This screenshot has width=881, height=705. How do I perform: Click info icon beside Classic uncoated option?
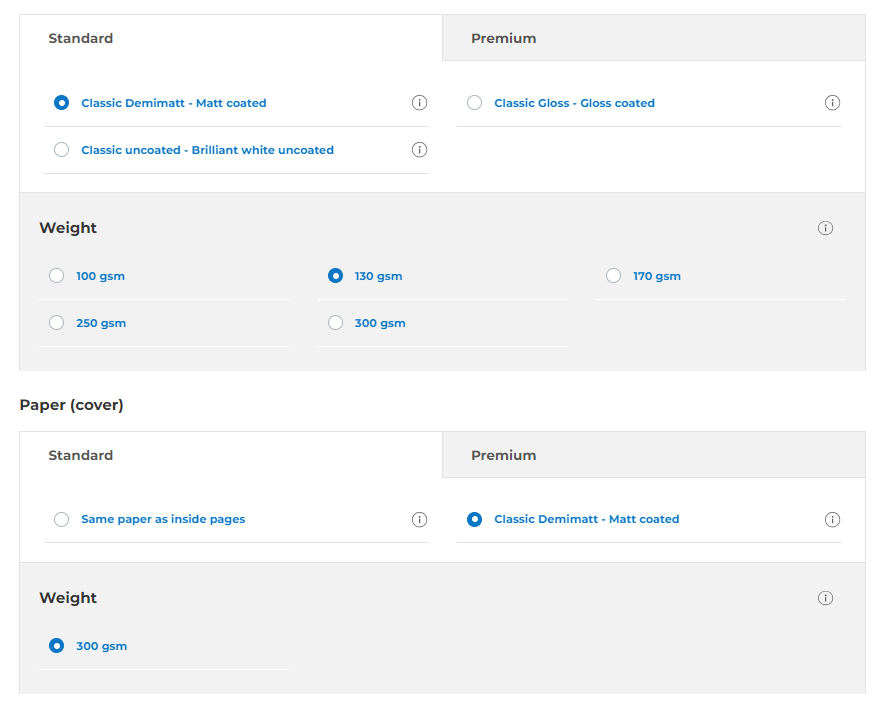419,150
